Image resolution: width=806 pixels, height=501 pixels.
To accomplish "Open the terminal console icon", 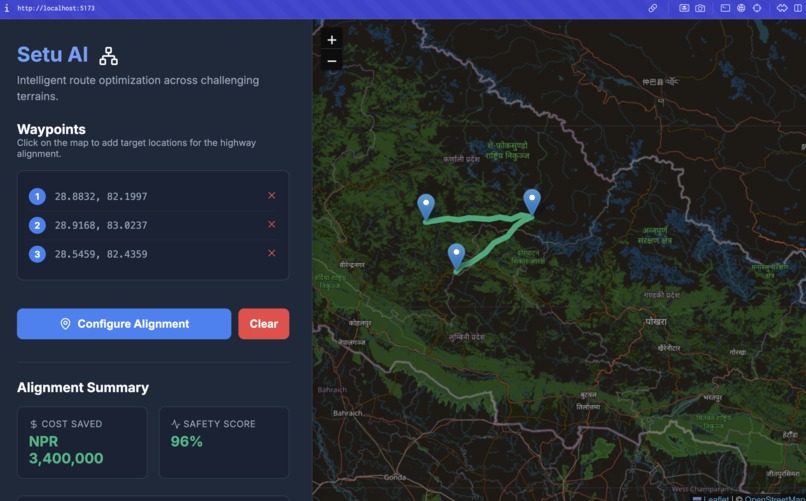I will pyautogui.click(x=725, y=8).
